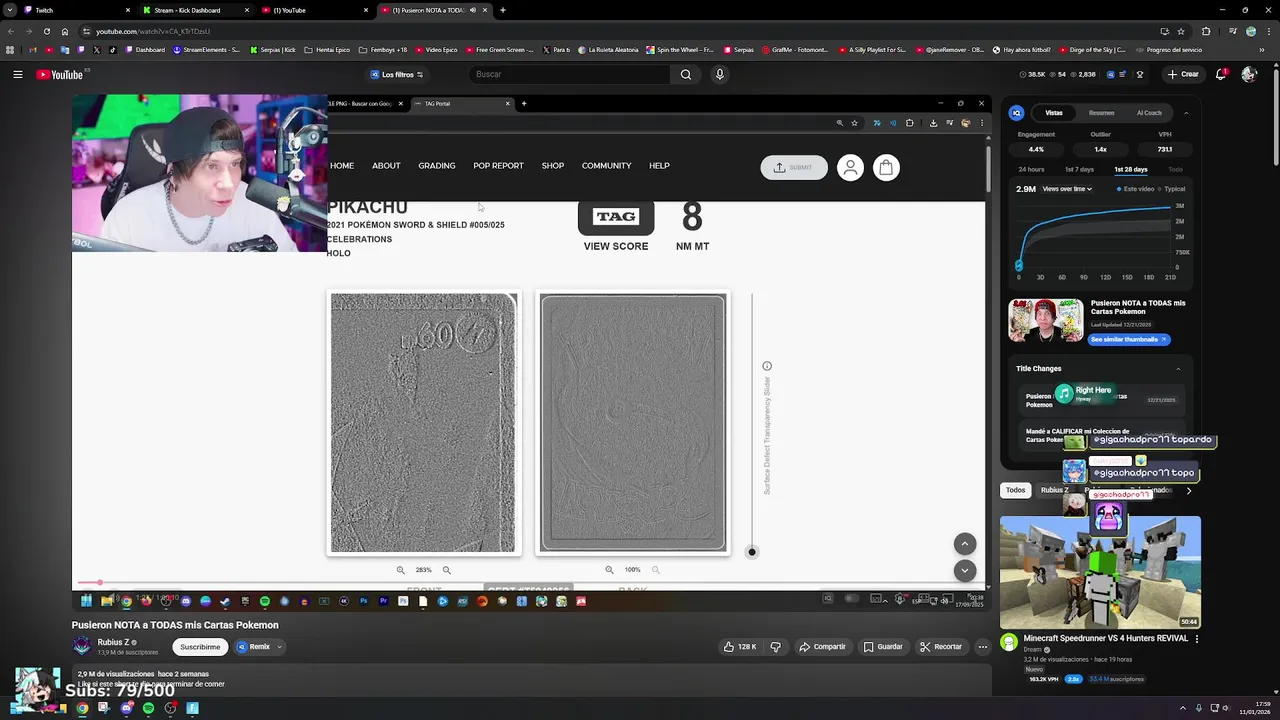
Task: Click the Rubius Z channel avatar
Action: [82, 646]
